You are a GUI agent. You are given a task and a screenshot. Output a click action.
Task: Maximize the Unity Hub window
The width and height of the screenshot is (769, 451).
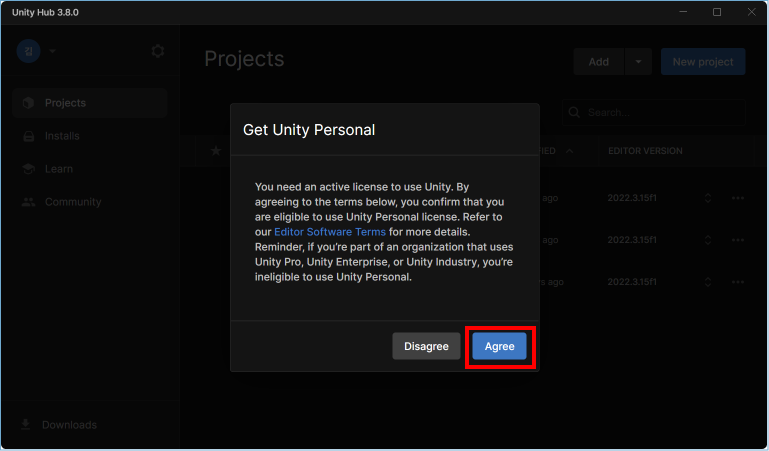click(717, 12)
